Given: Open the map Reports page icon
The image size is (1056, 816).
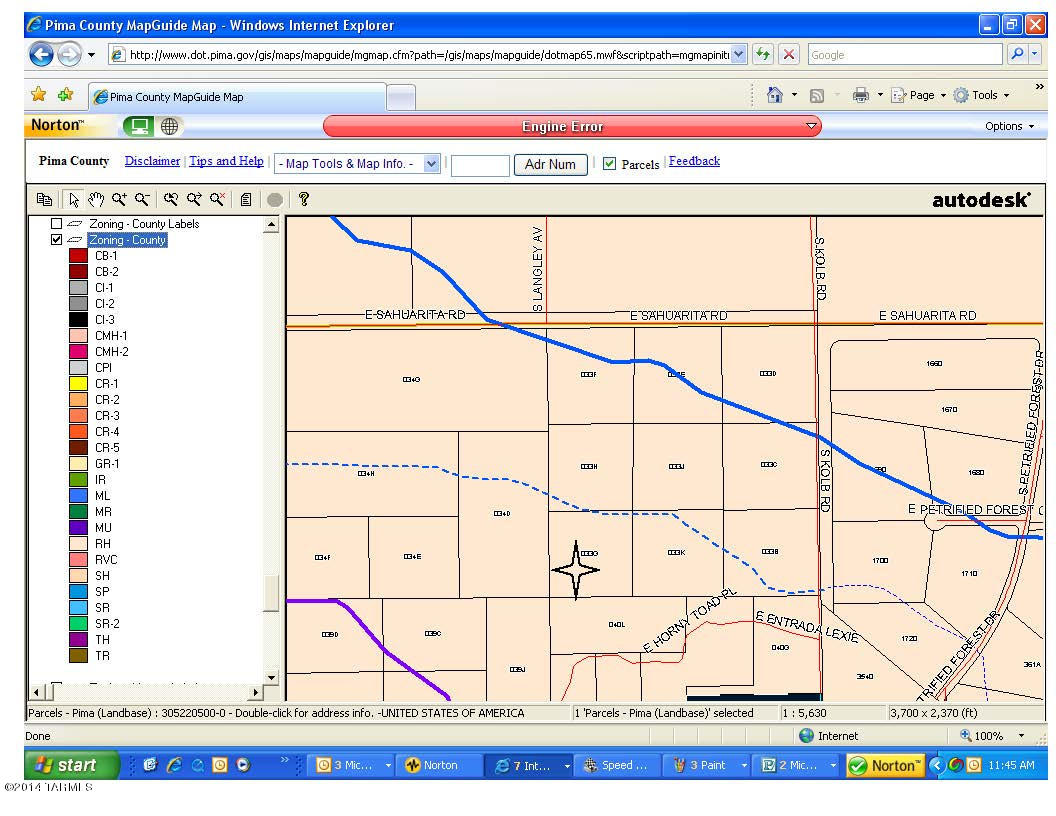Looking at the screenshot, I should coord(246,199).
